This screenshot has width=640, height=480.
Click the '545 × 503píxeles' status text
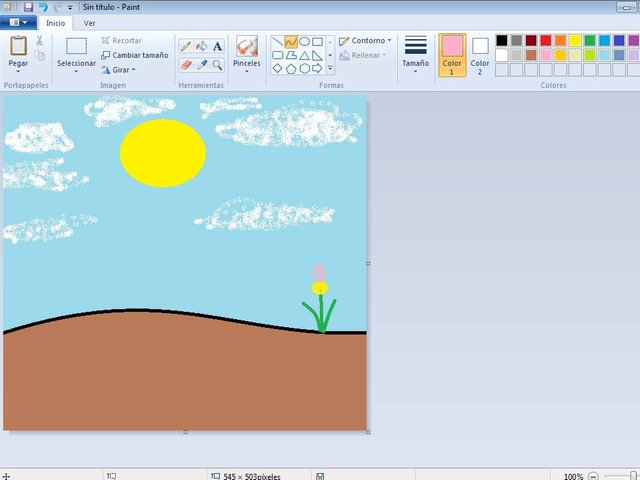pos(252,476)
